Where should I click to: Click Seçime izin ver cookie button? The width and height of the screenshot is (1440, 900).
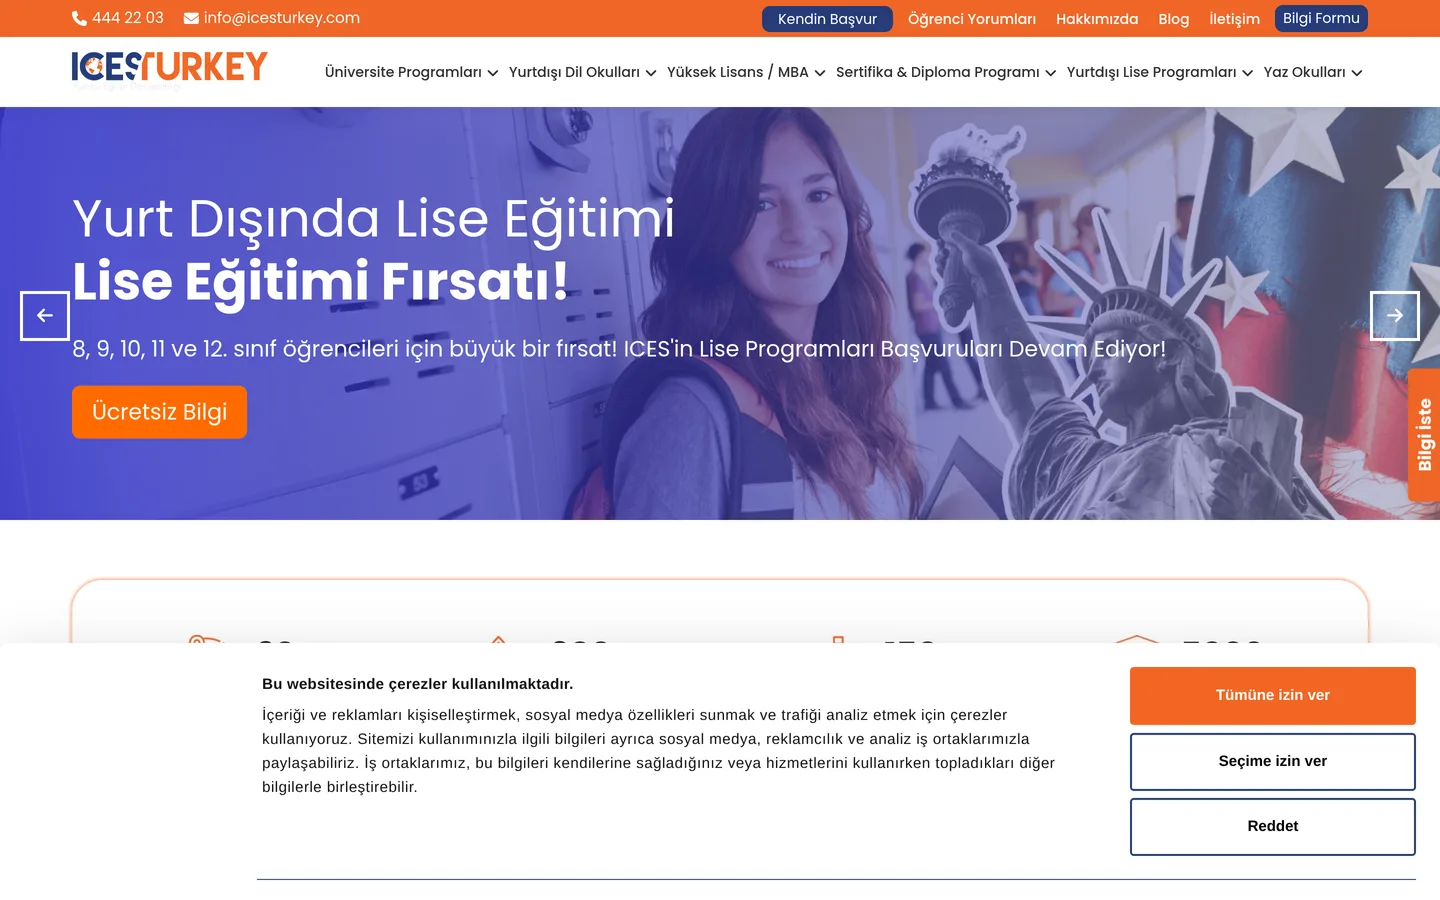(1273, 762)
